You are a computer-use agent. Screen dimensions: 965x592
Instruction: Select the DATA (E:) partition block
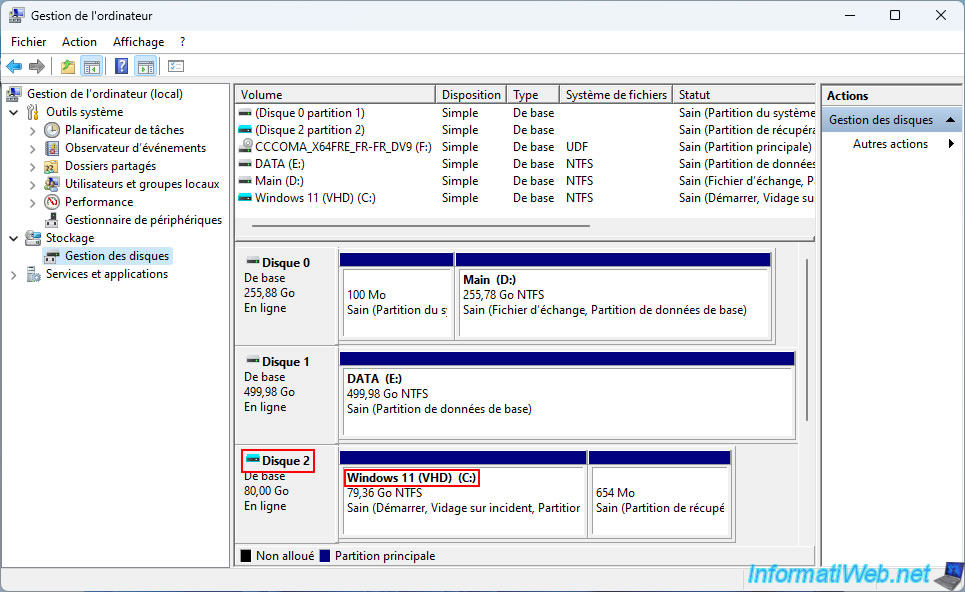coord(567,394)
